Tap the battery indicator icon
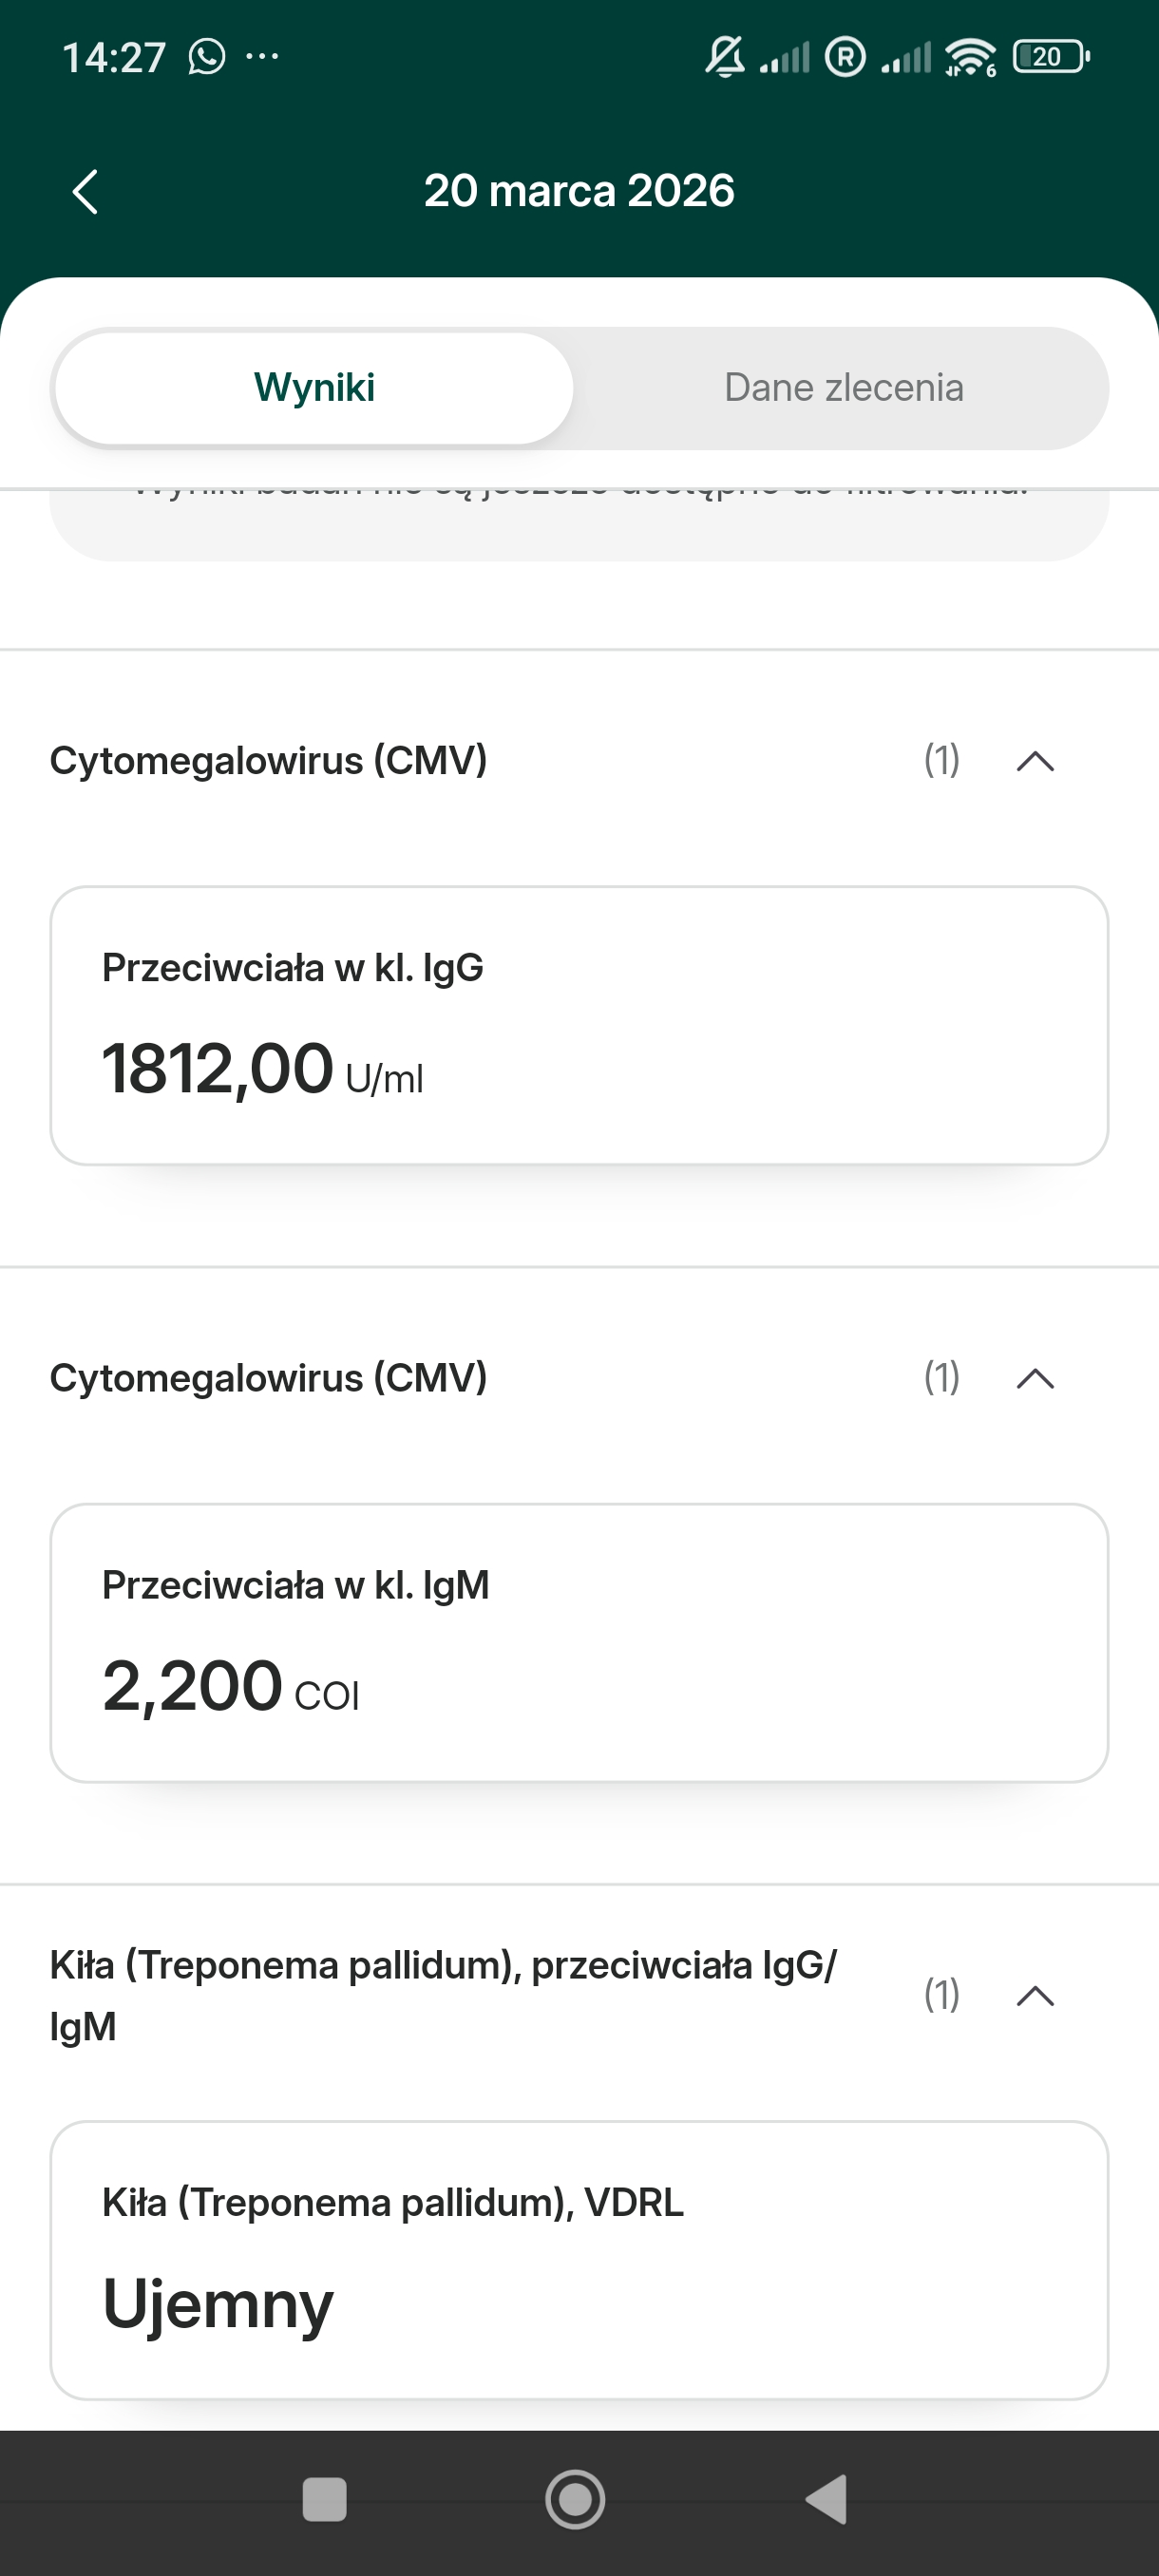1159x2576 pixels. point(1050,57)
